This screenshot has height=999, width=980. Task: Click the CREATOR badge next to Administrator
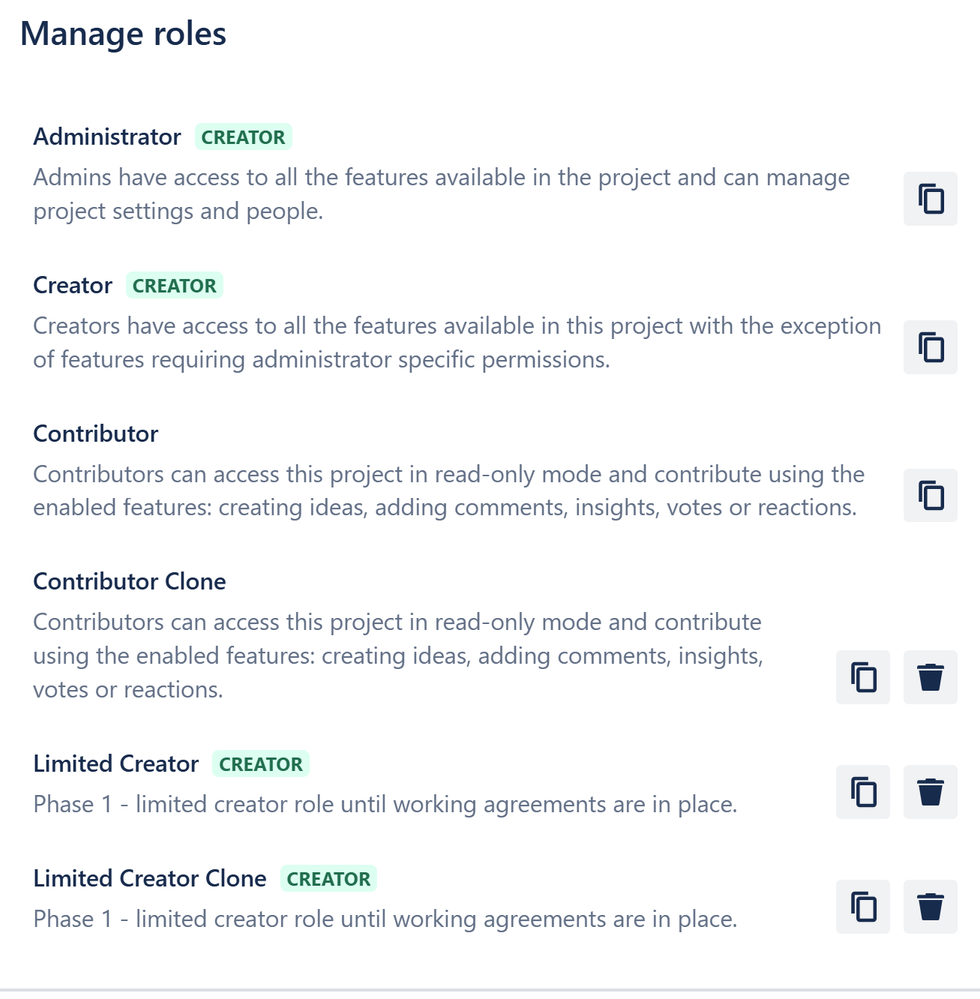tap(243, 137)
